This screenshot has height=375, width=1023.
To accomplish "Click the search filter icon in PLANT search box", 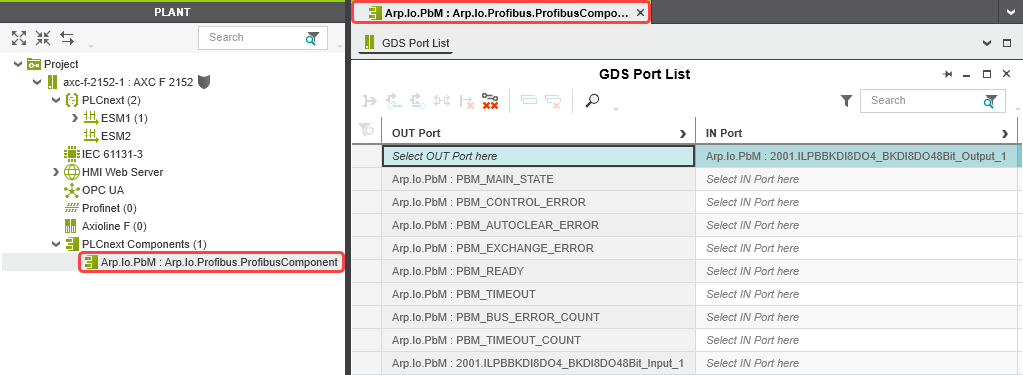I will [313, 38].
